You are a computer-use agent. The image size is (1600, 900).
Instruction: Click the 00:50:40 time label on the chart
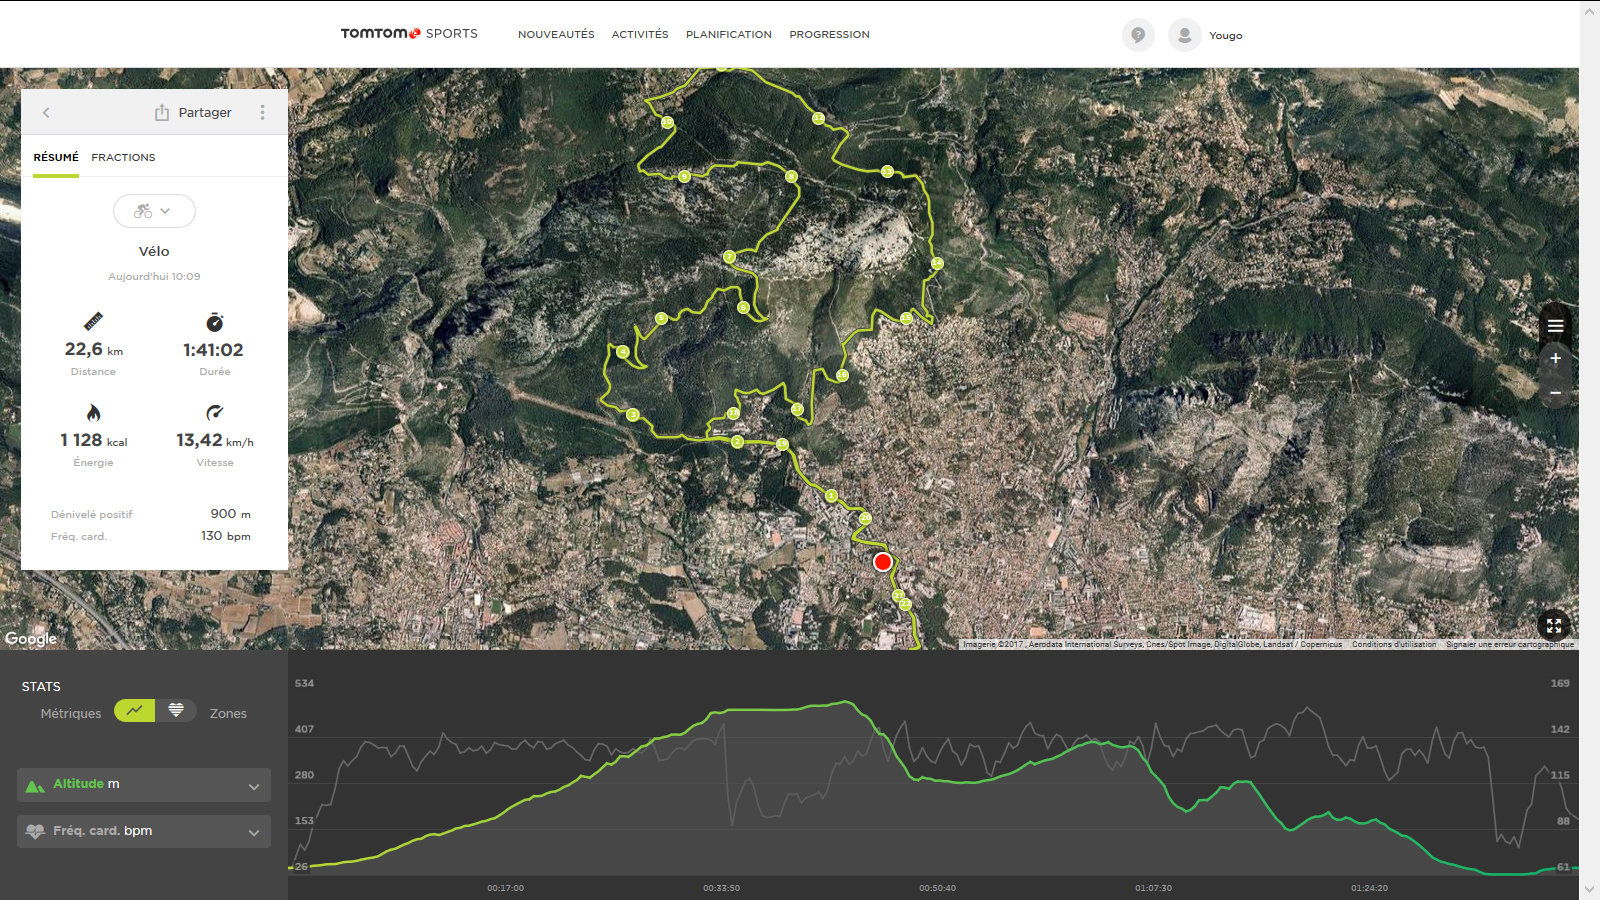tap(937, 888)
